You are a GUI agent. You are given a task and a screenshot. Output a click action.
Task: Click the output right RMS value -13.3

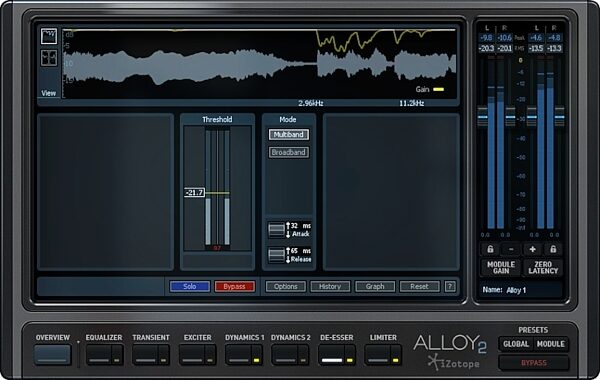(x=554, y=48)
